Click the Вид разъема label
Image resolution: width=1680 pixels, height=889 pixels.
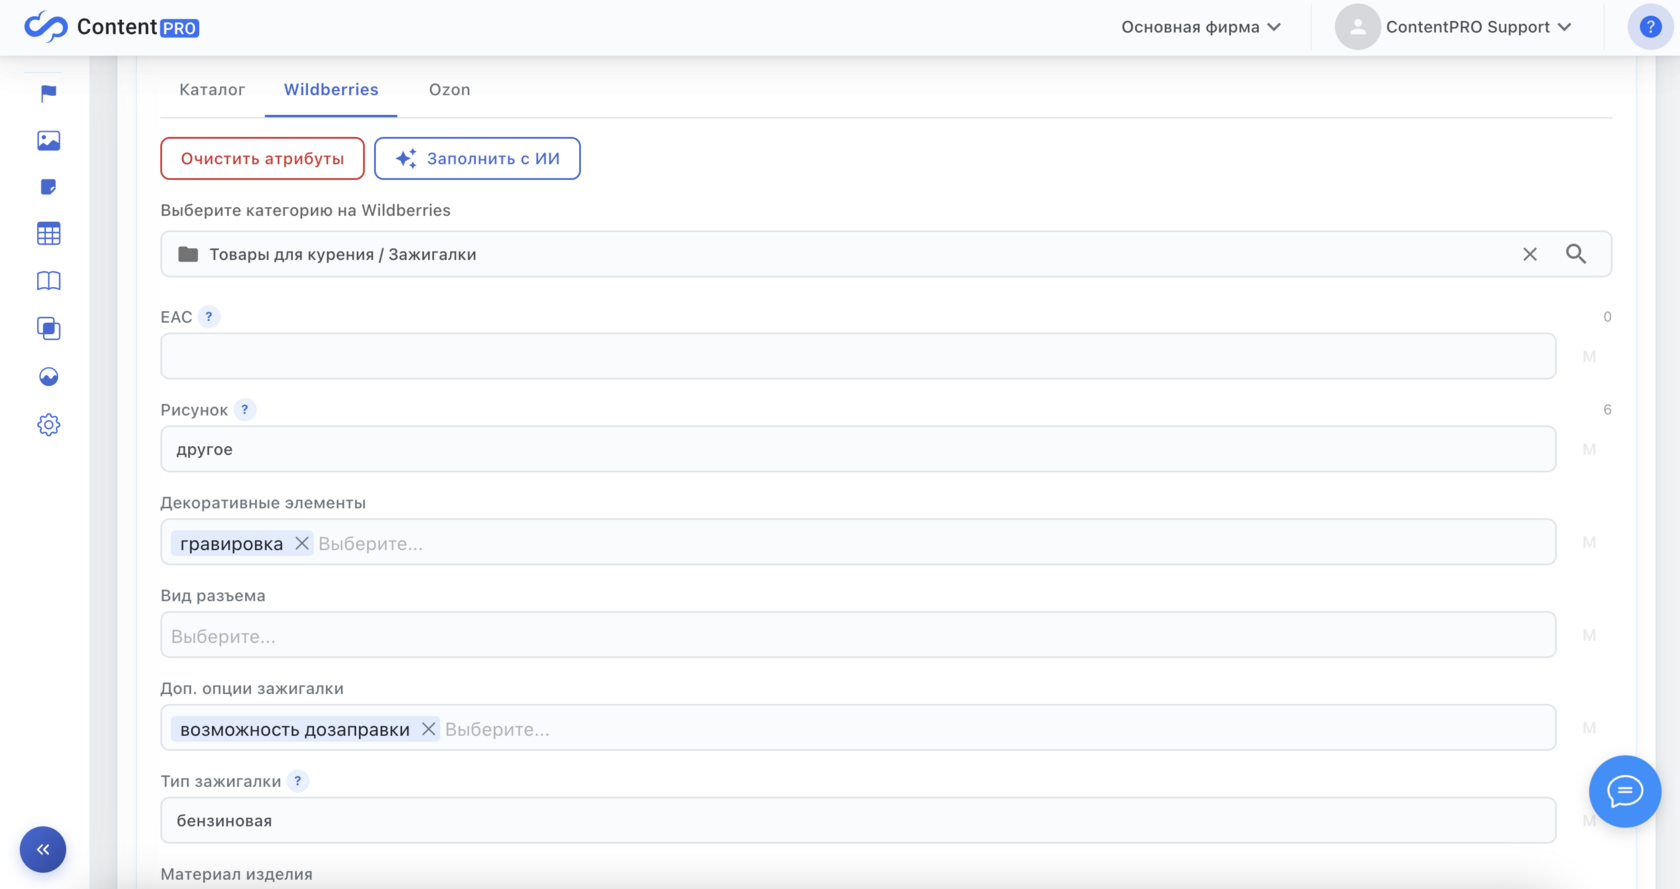click(x=213, y=596)
